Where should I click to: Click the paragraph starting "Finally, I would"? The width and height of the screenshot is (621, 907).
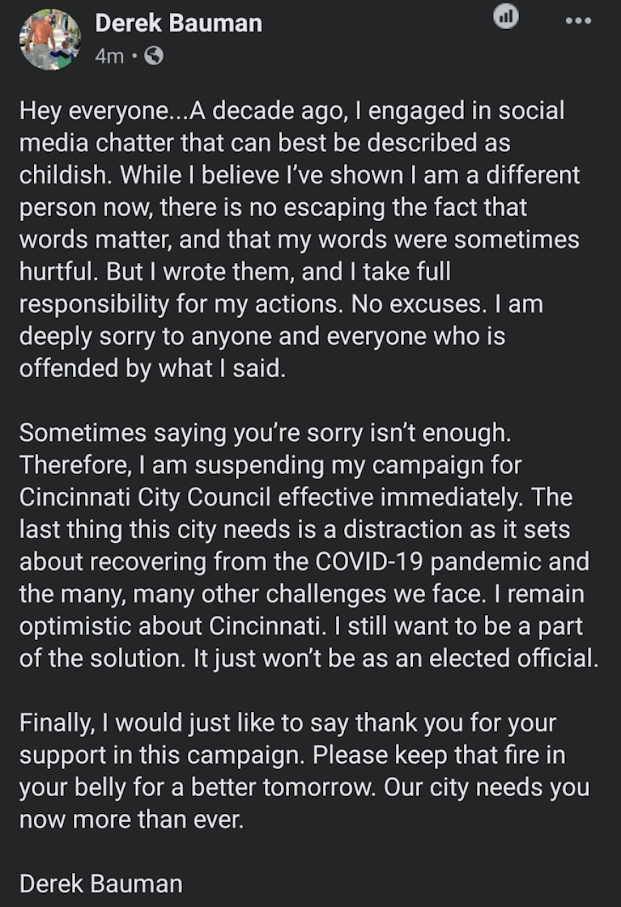305,771
